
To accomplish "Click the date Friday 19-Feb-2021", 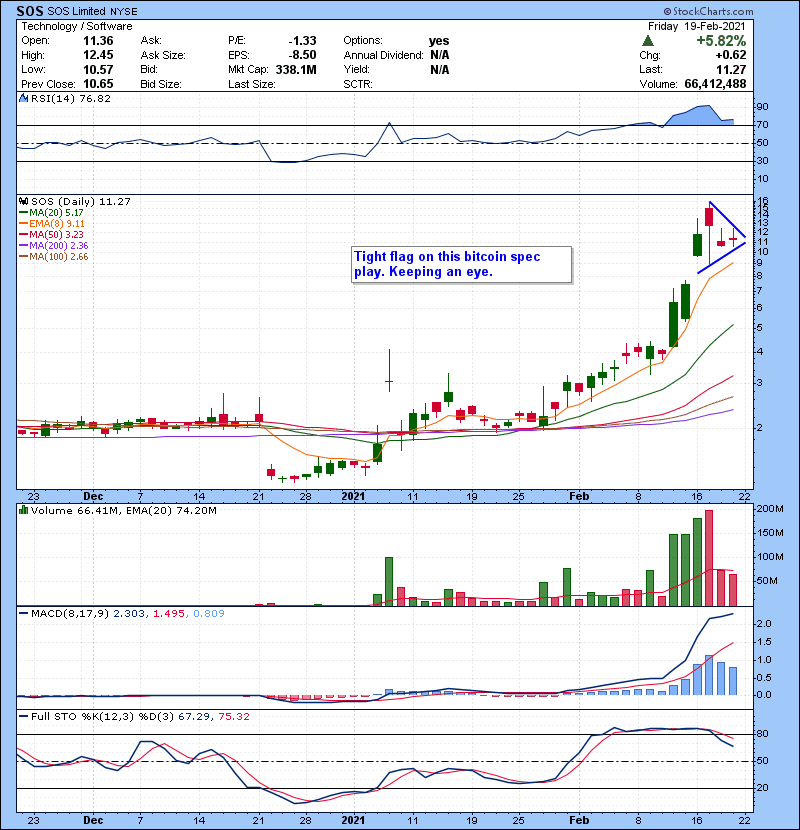I will tap(696, 26).
